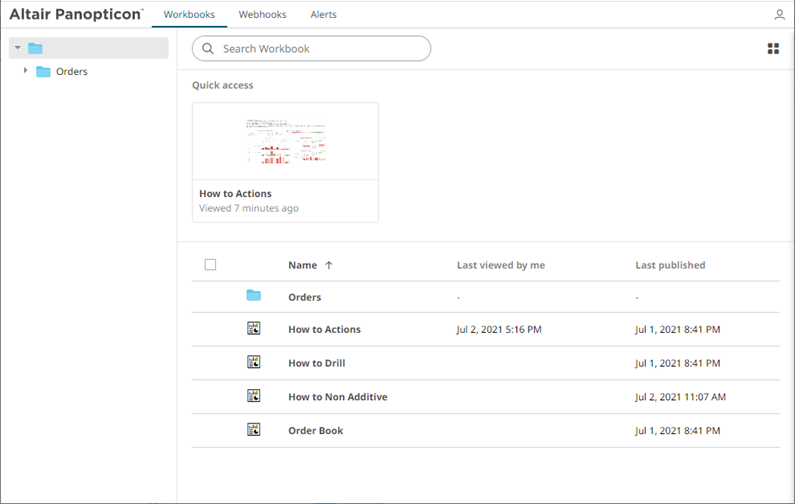Switch to the Alerts tab
The width and height of the screenshot is (795, 504).
(x=323, y=15)
